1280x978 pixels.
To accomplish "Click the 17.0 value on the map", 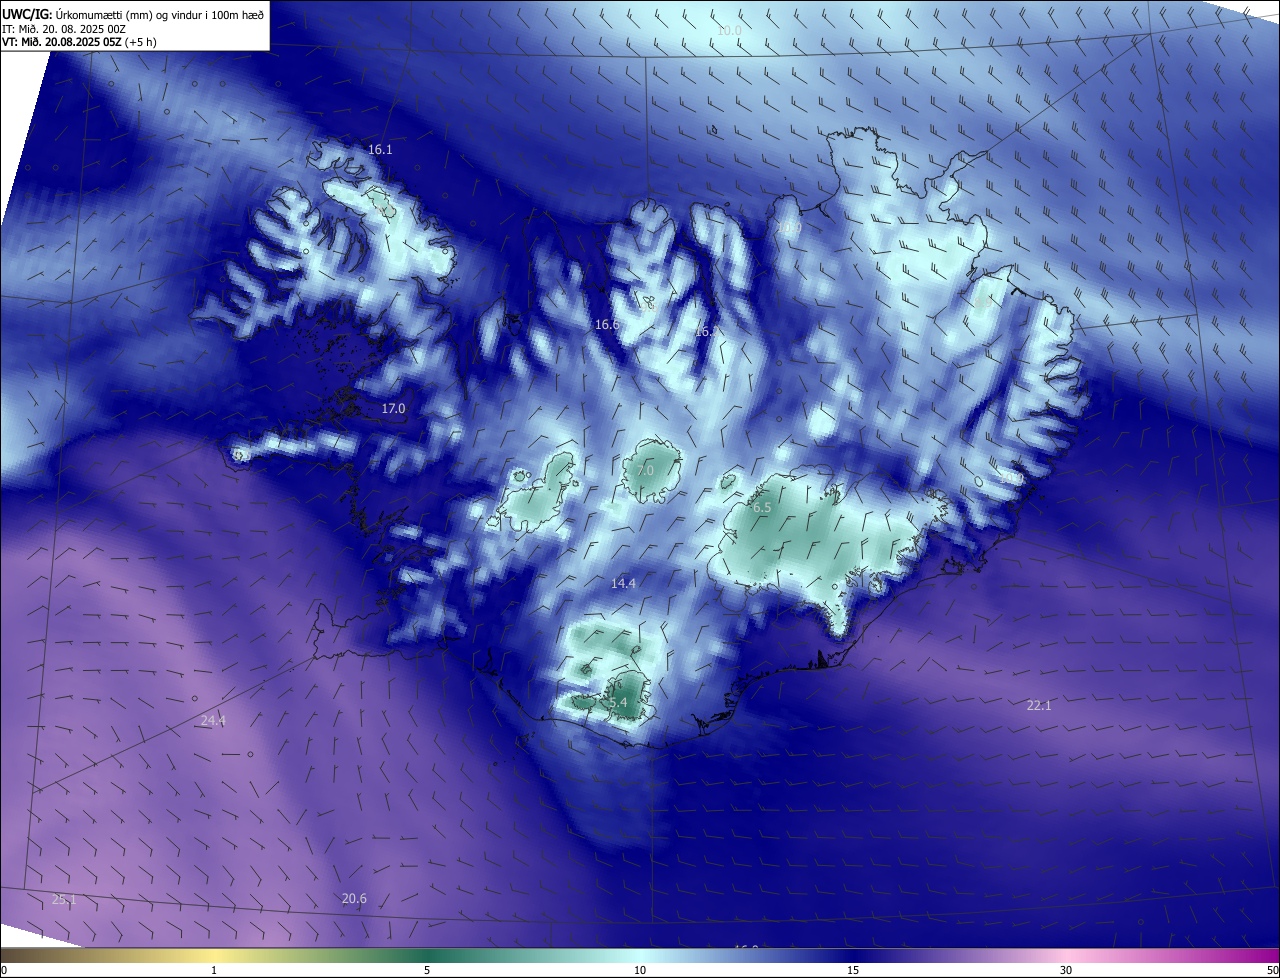I will (x=393, y=409).
